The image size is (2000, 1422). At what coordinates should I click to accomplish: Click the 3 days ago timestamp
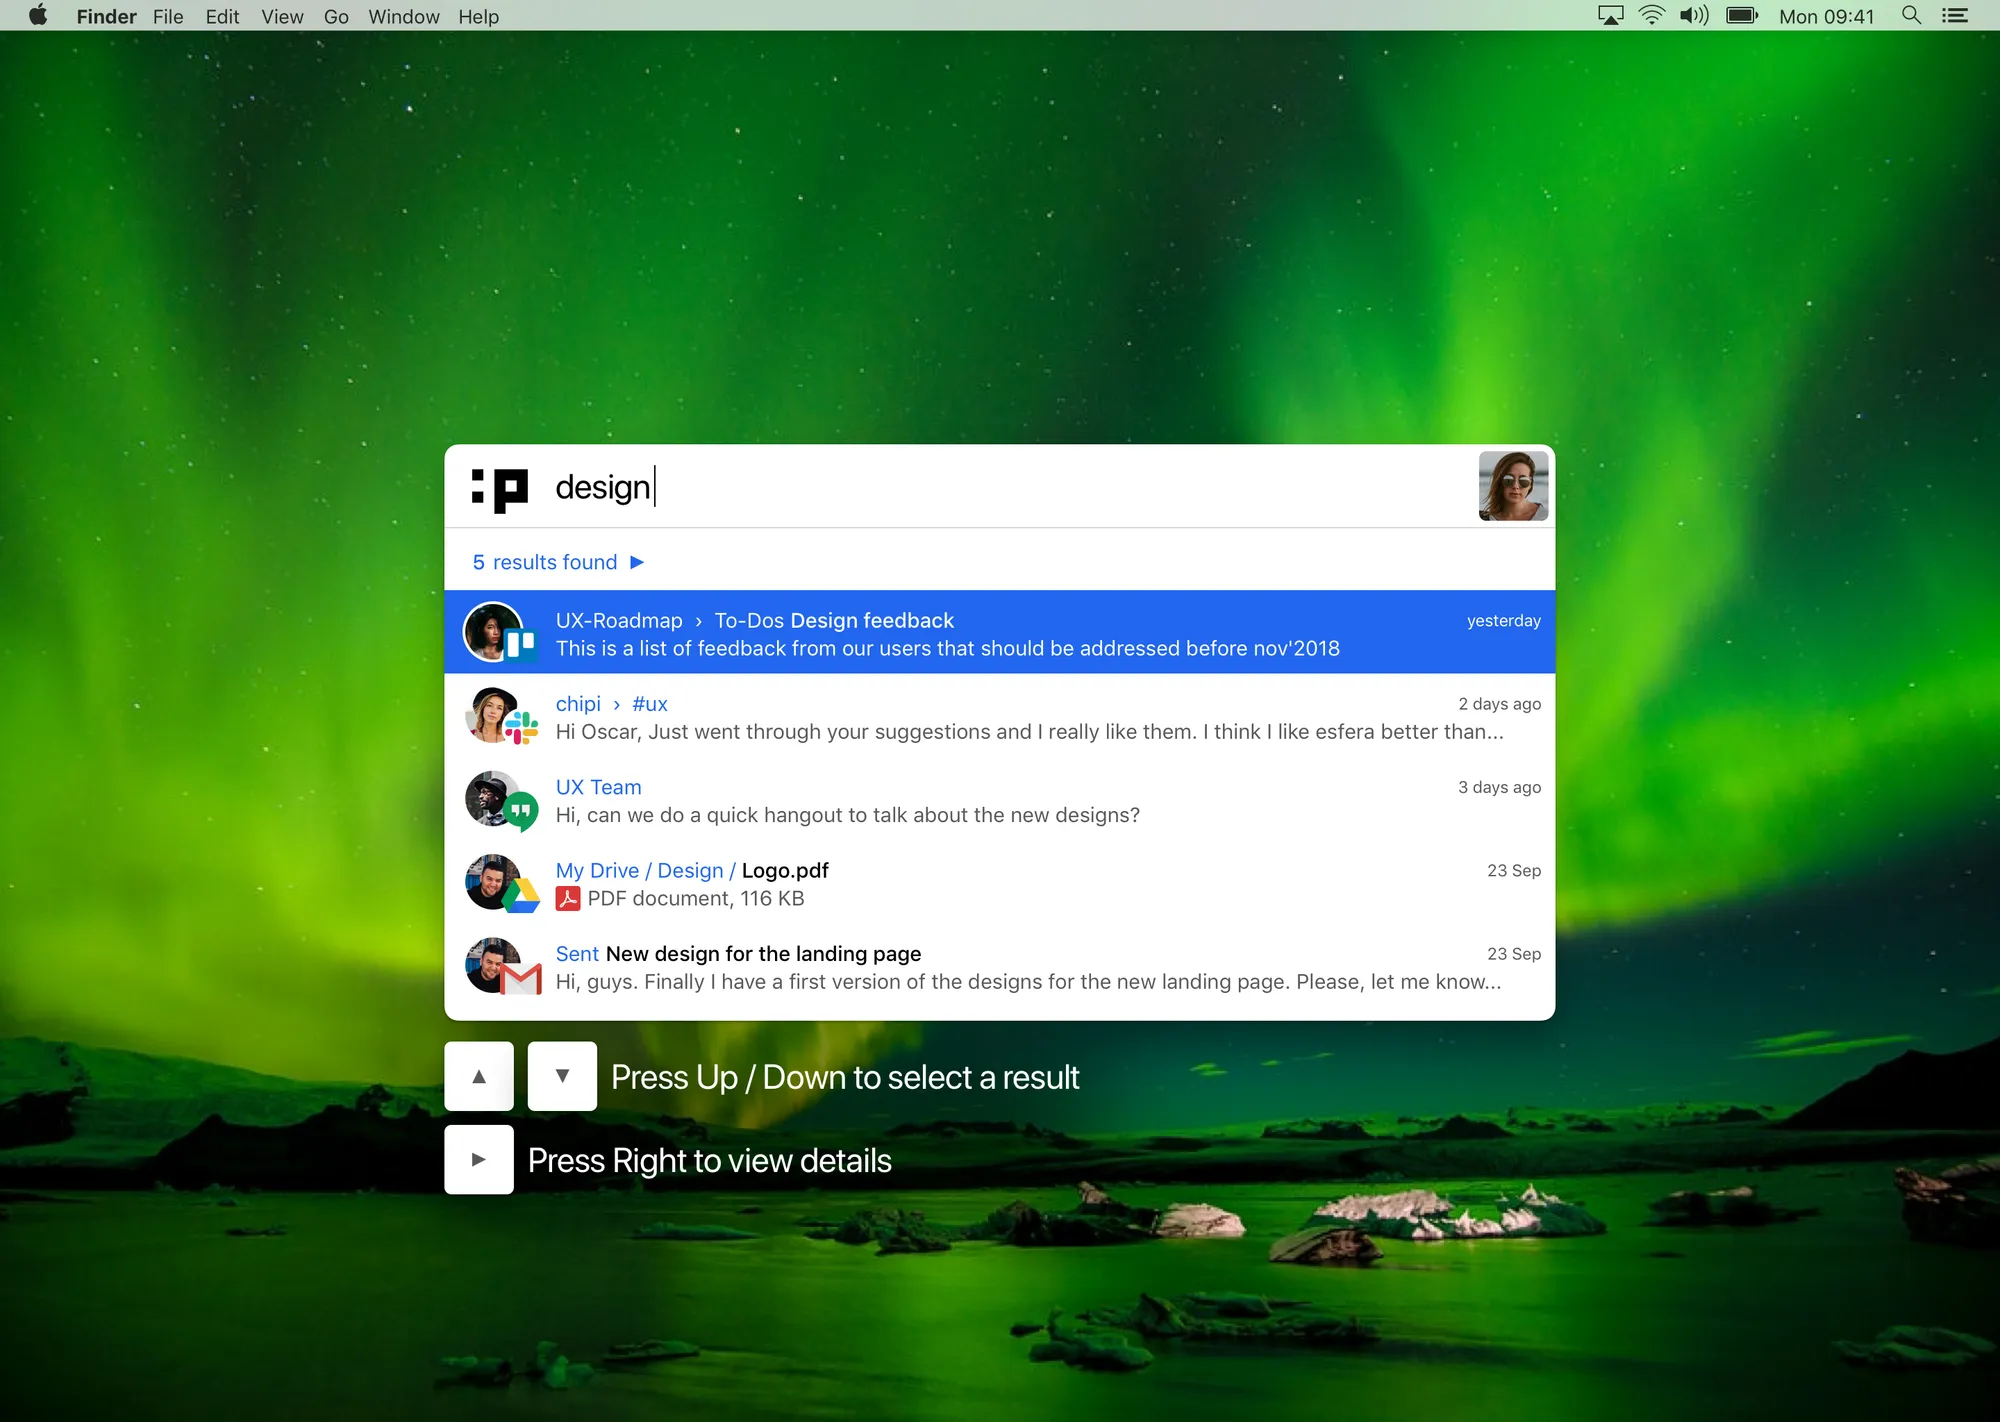(1499, 787)
